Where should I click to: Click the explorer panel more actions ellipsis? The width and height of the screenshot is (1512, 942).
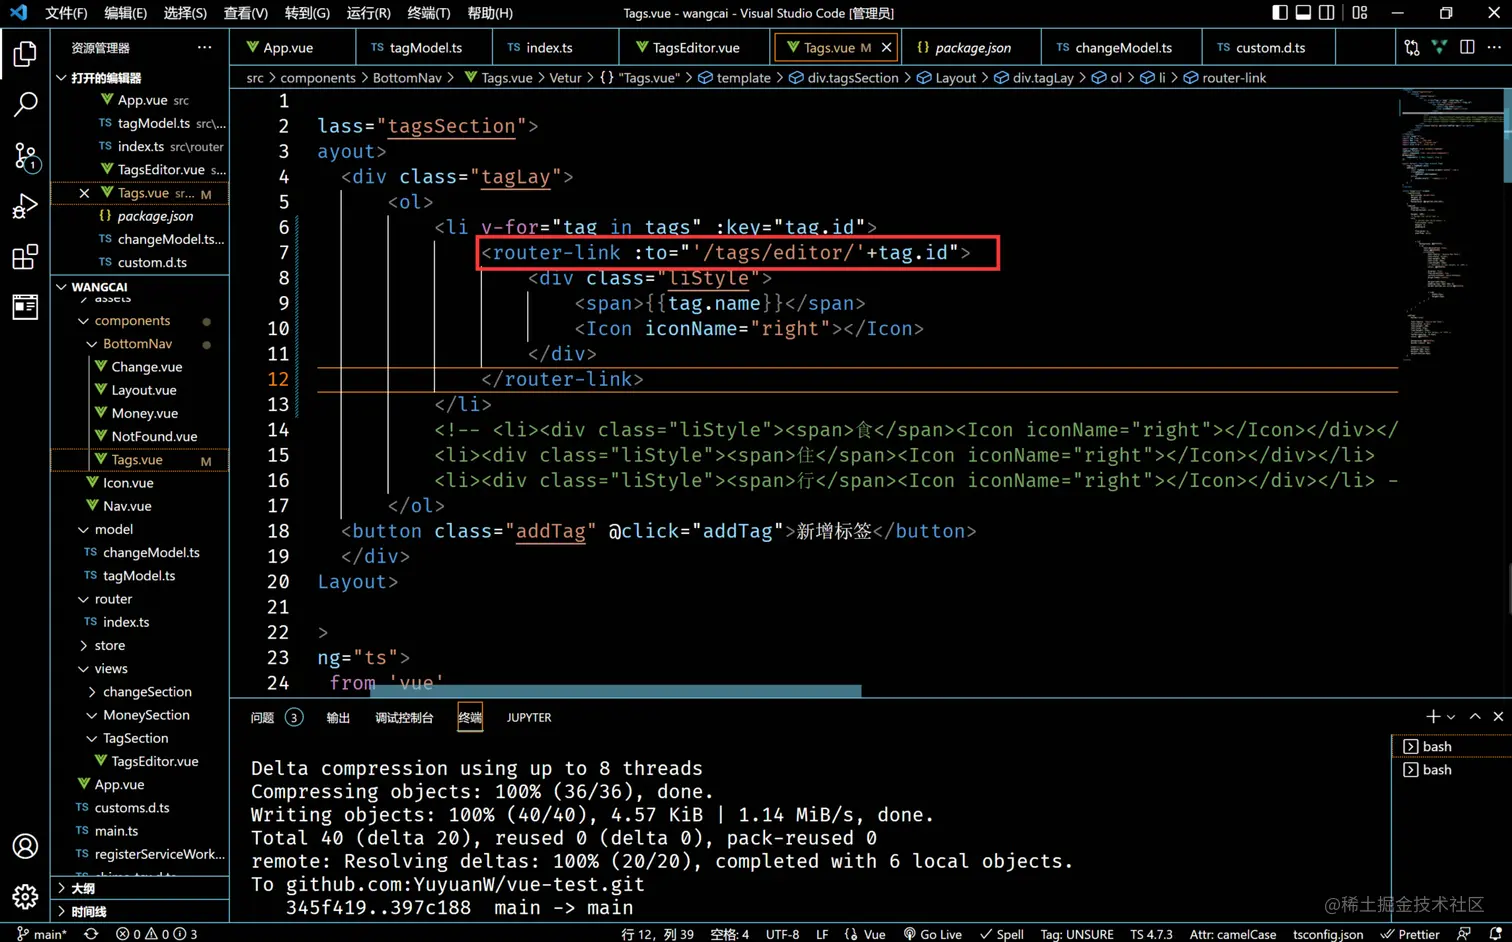point(204,47)
